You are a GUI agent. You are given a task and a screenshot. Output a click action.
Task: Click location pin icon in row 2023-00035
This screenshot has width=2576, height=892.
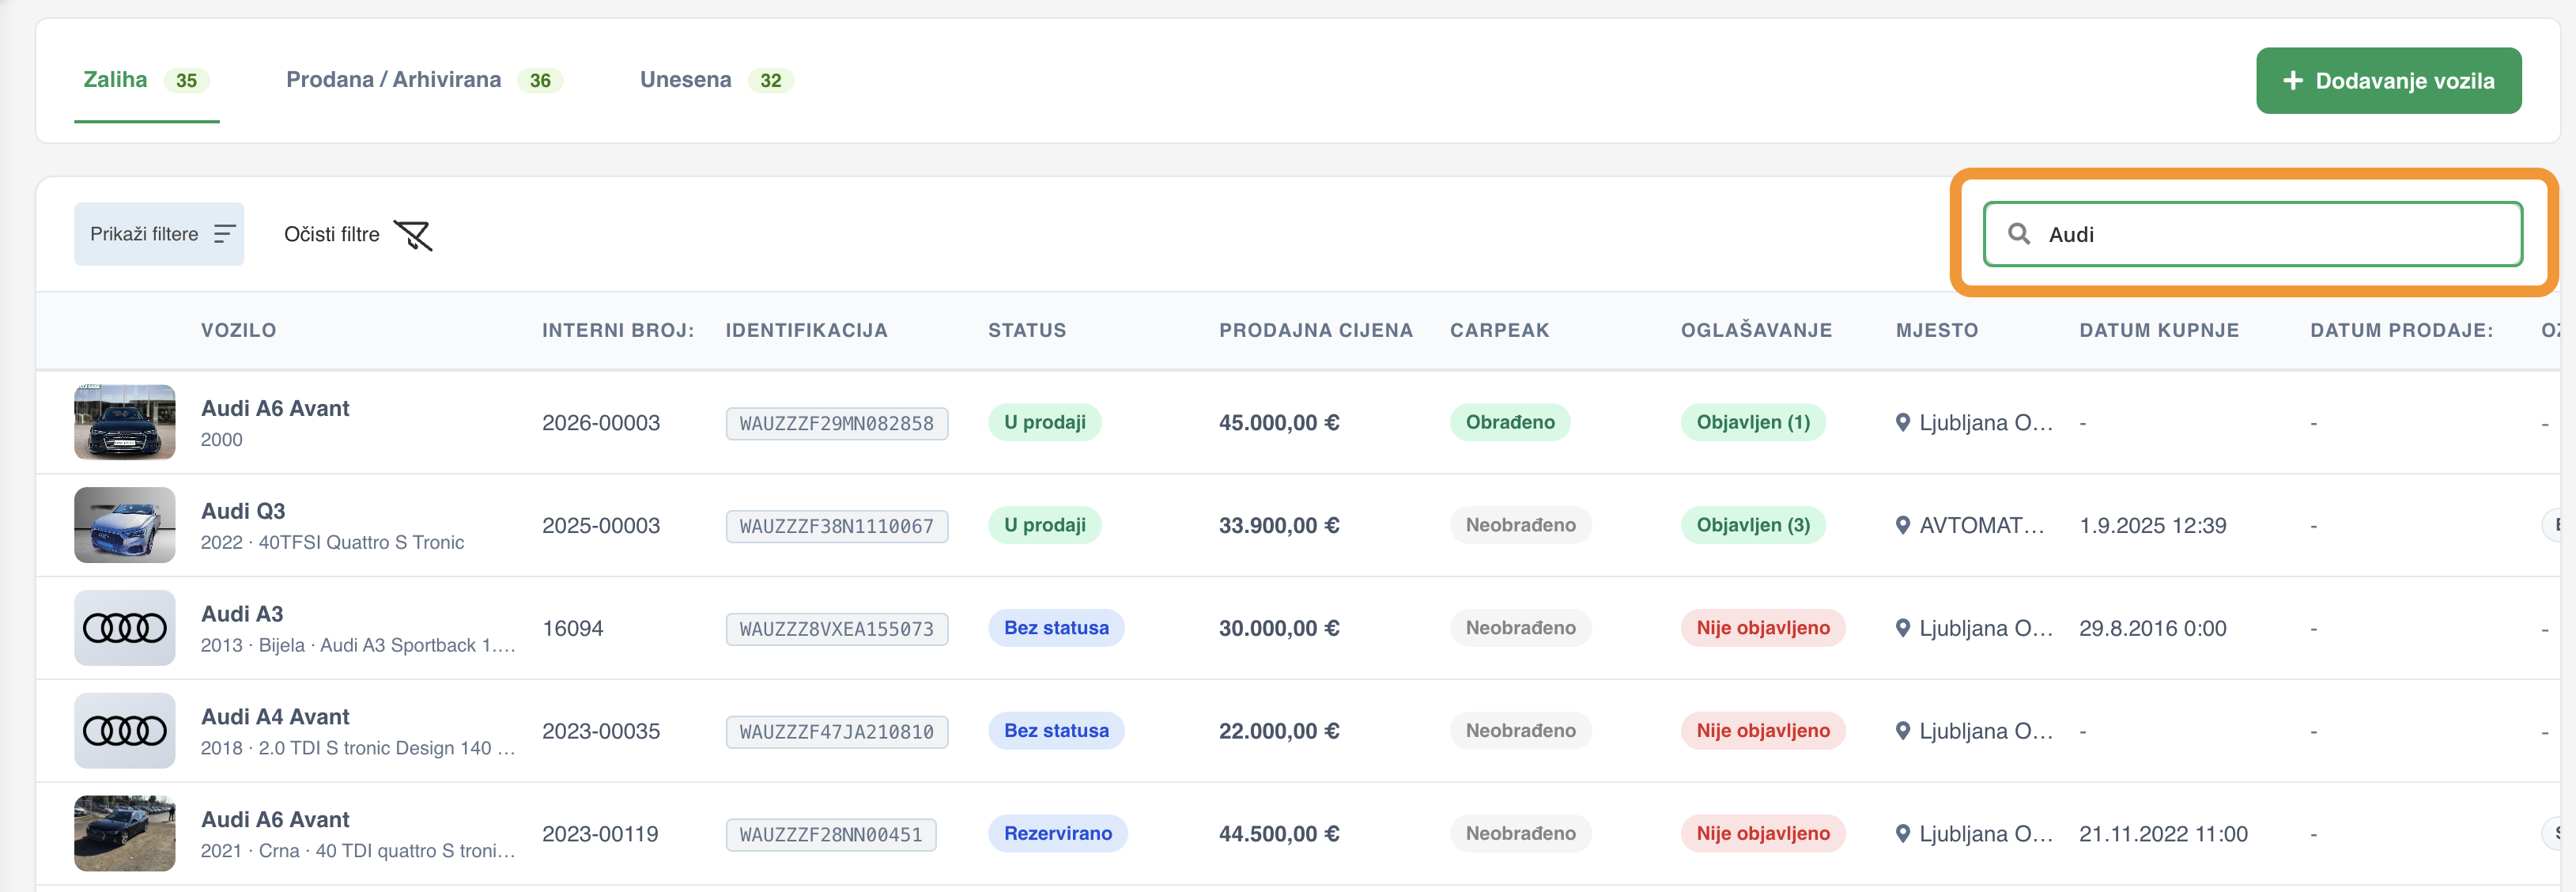point(1903,731)
